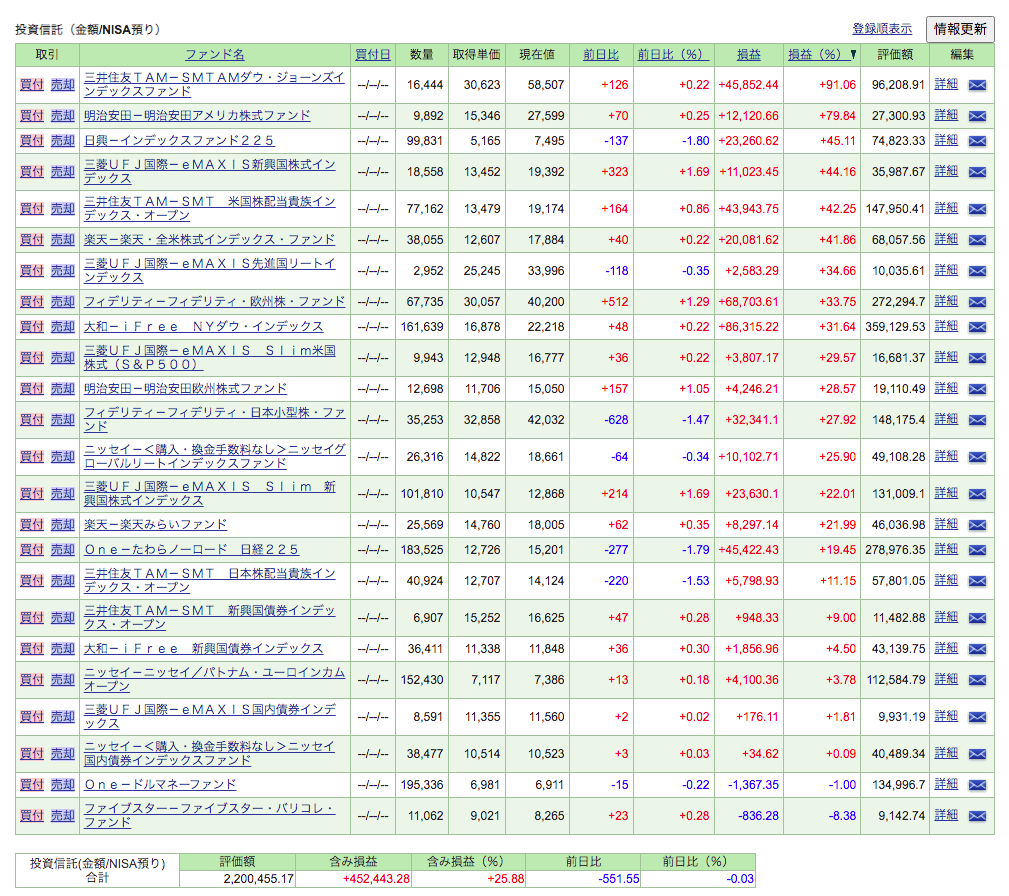The image size is (1009, 896).
Task: Open fund page 明治安田欧州株式ファンド
Action: click(185, 388)
